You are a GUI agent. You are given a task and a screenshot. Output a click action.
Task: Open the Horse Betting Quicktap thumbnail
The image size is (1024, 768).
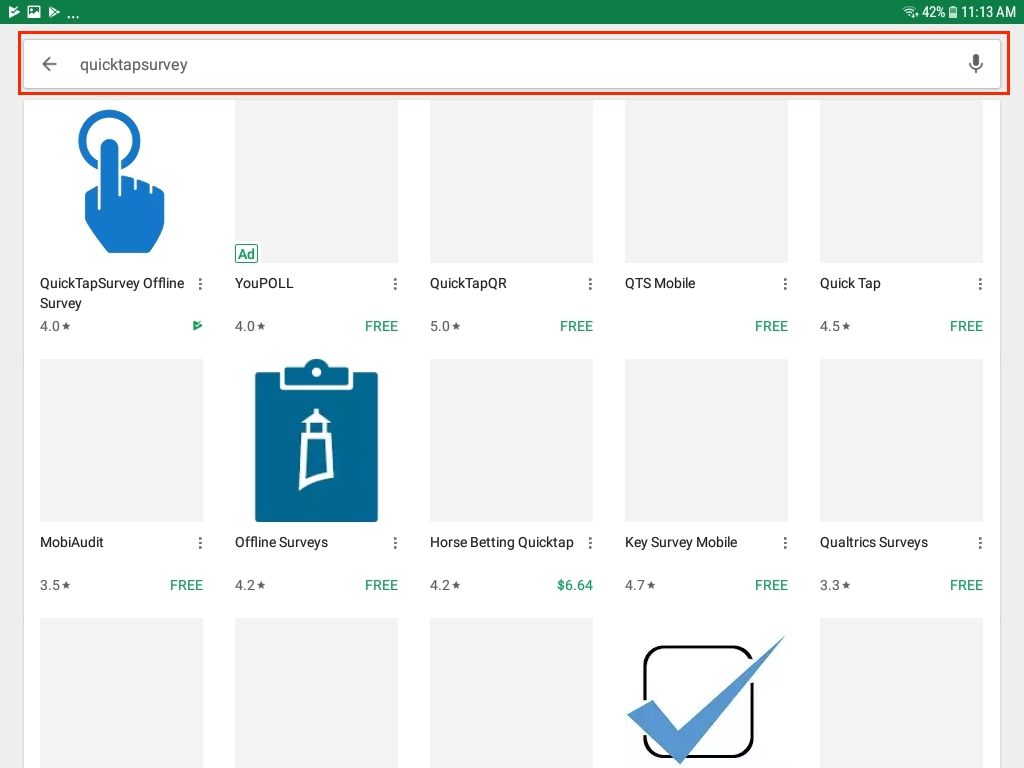[511, 440]
